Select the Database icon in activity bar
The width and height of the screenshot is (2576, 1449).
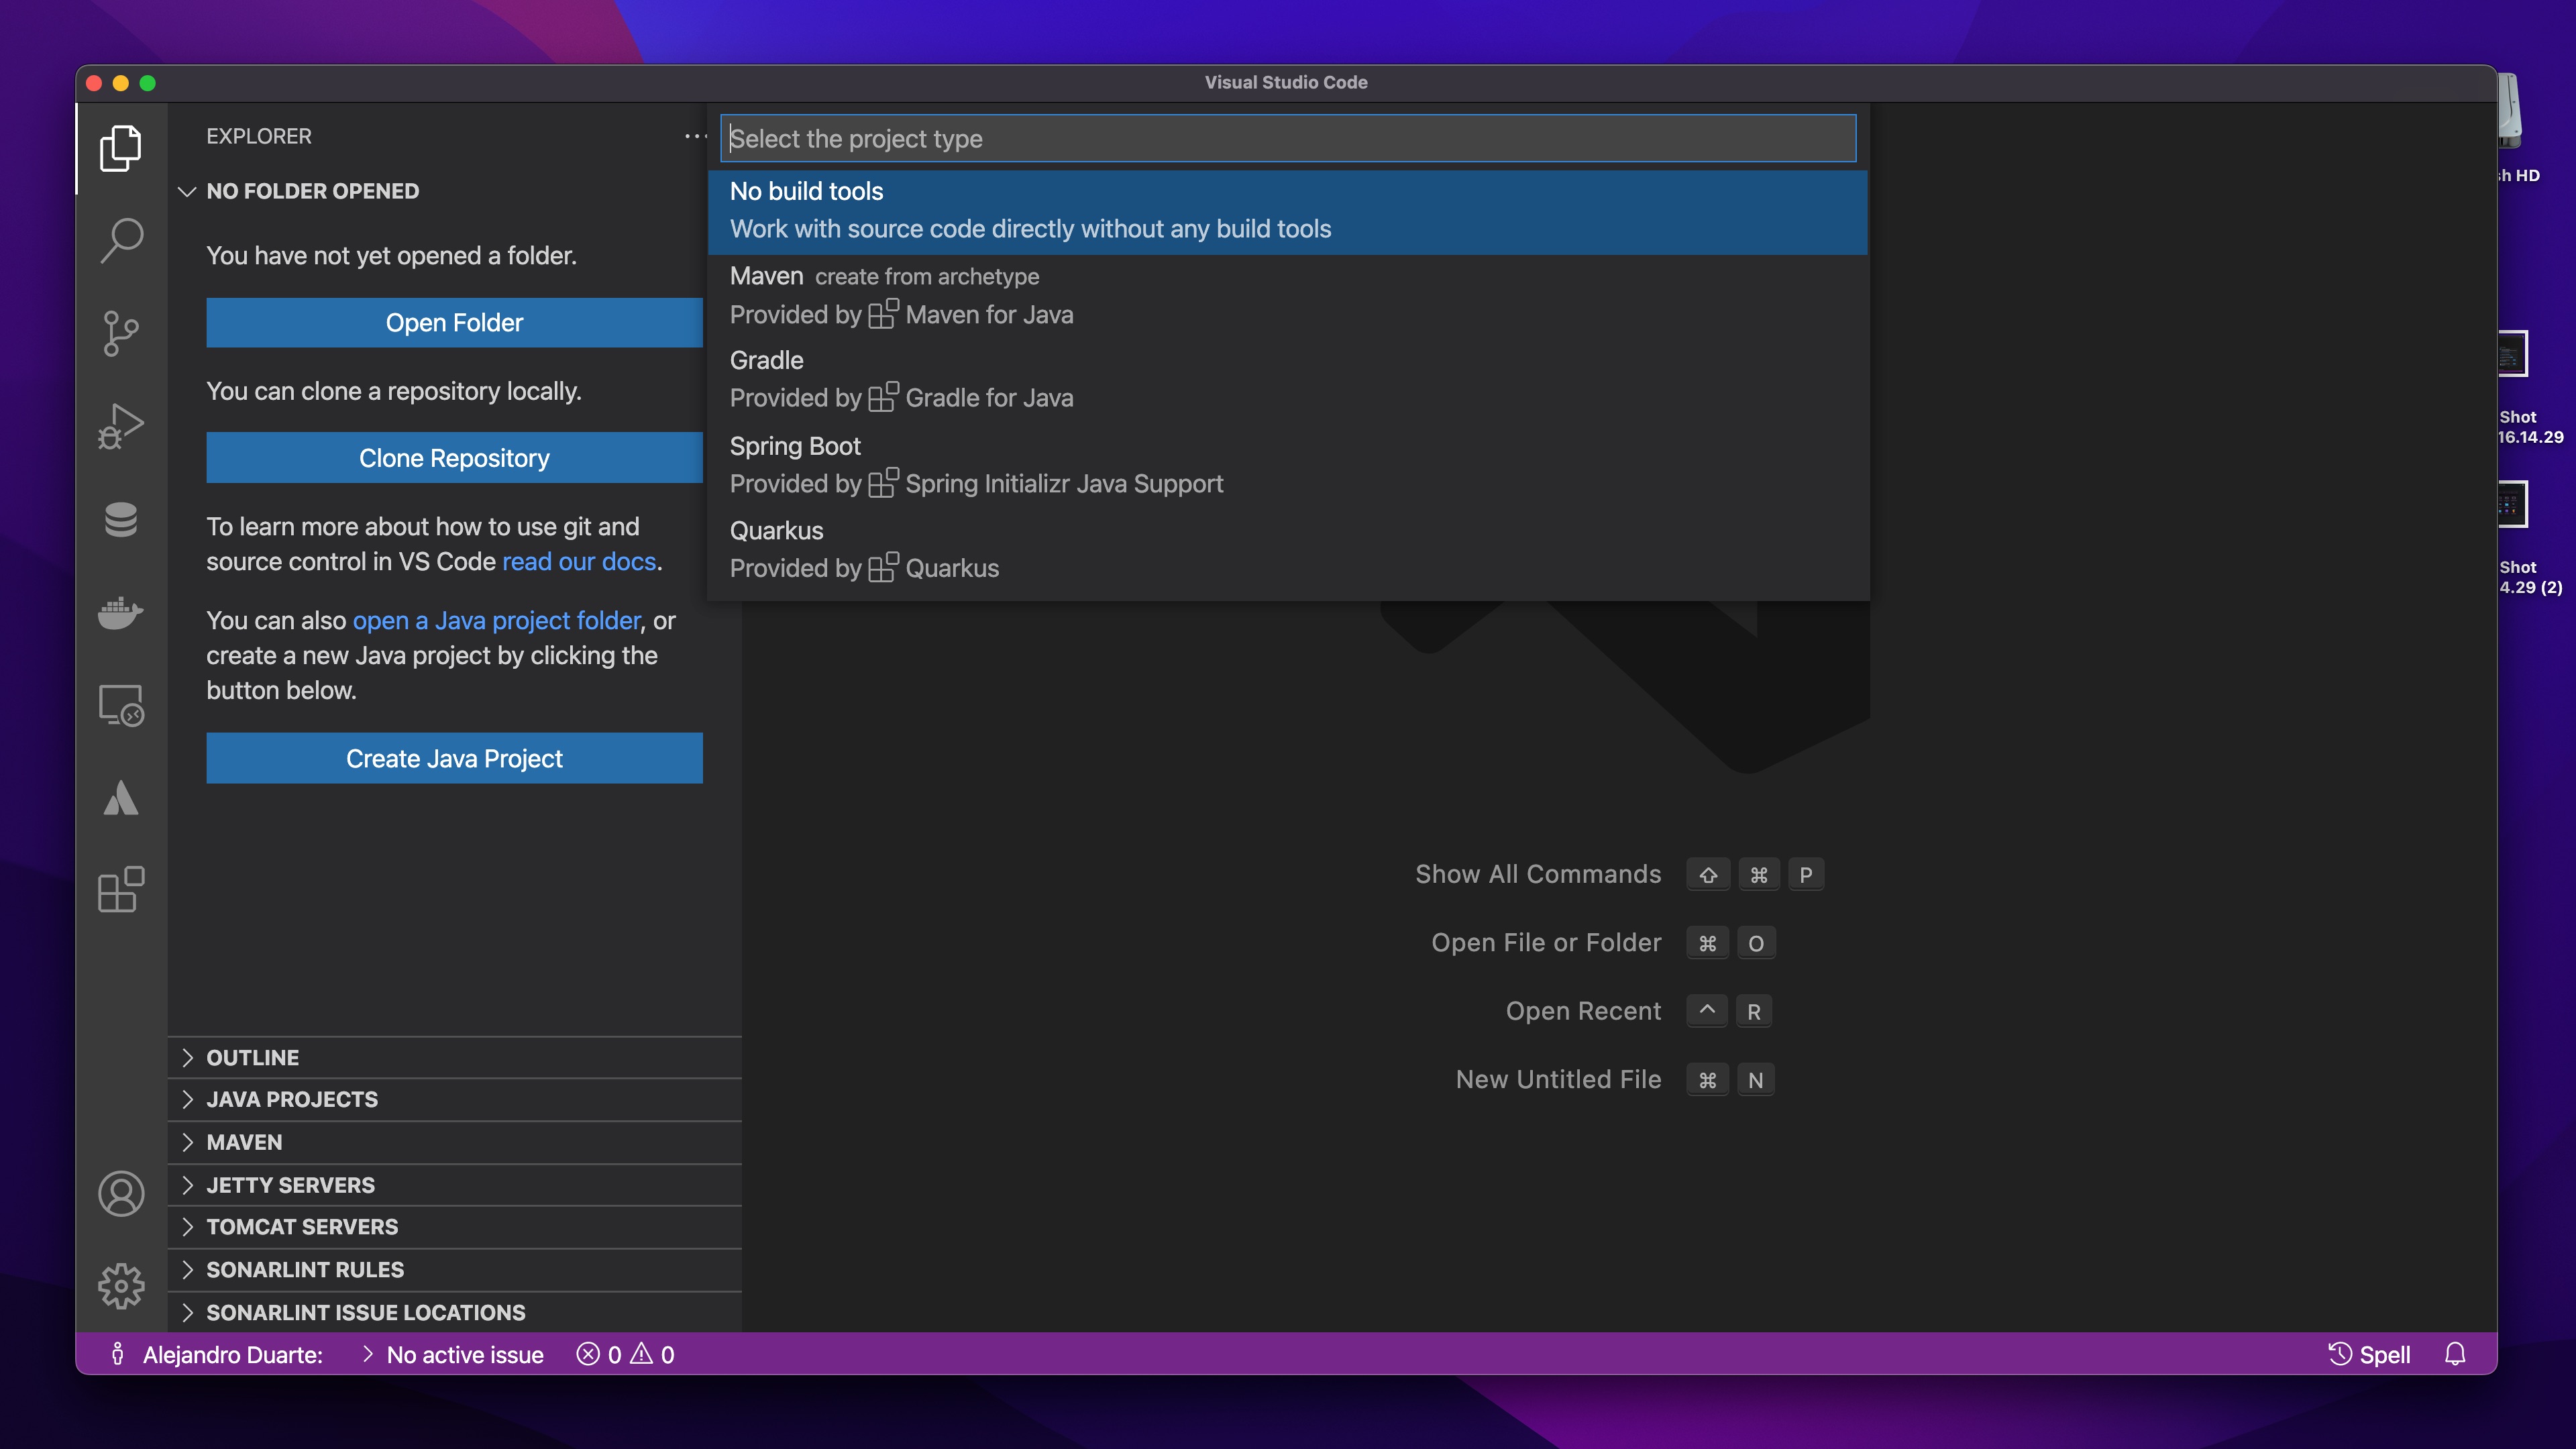(x=120, y=520)
